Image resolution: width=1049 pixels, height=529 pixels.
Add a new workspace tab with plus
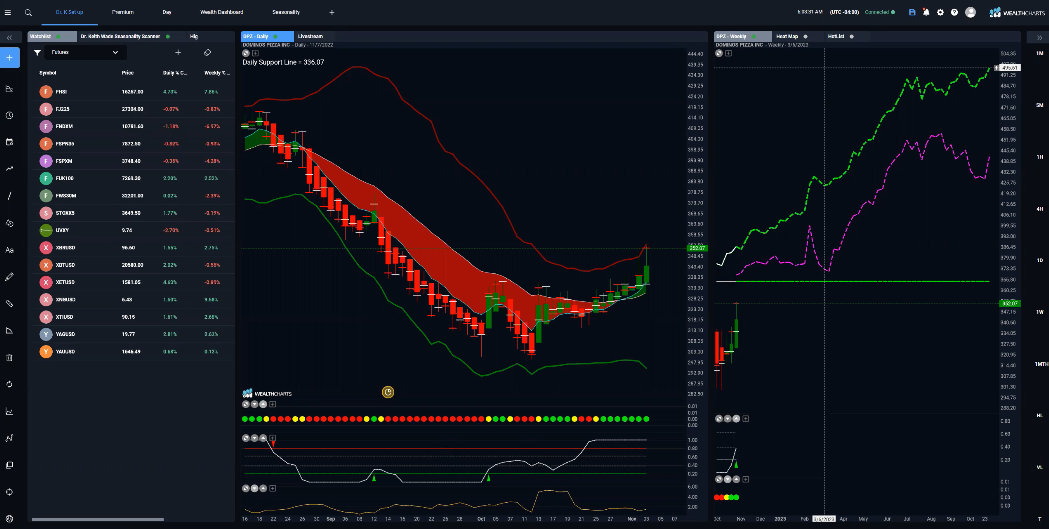(x=332, y=12)
